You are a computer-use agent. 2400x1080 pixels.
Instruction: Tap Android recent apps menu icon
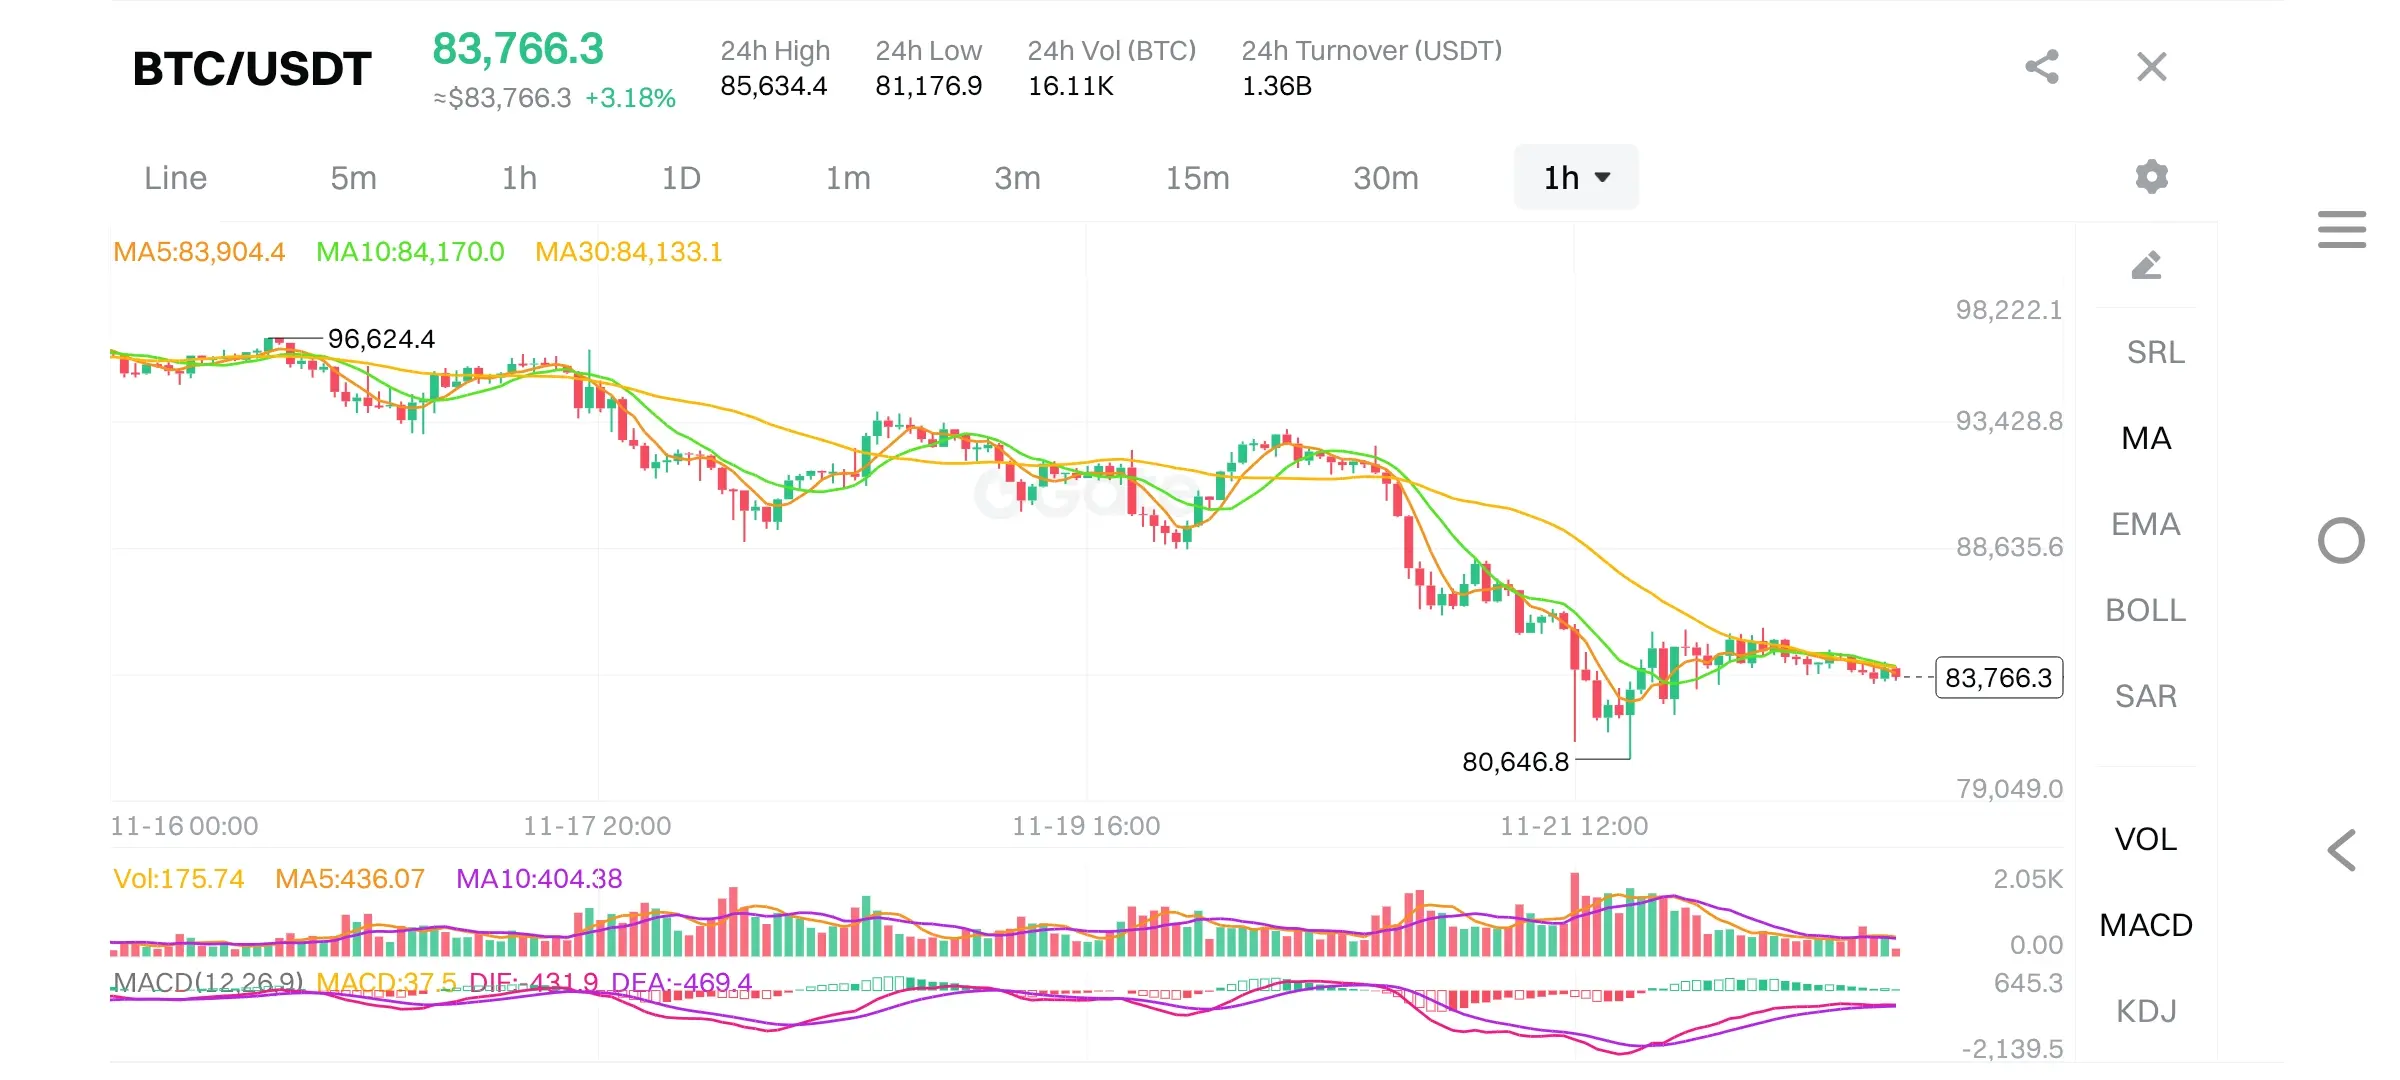[2341, 229]
